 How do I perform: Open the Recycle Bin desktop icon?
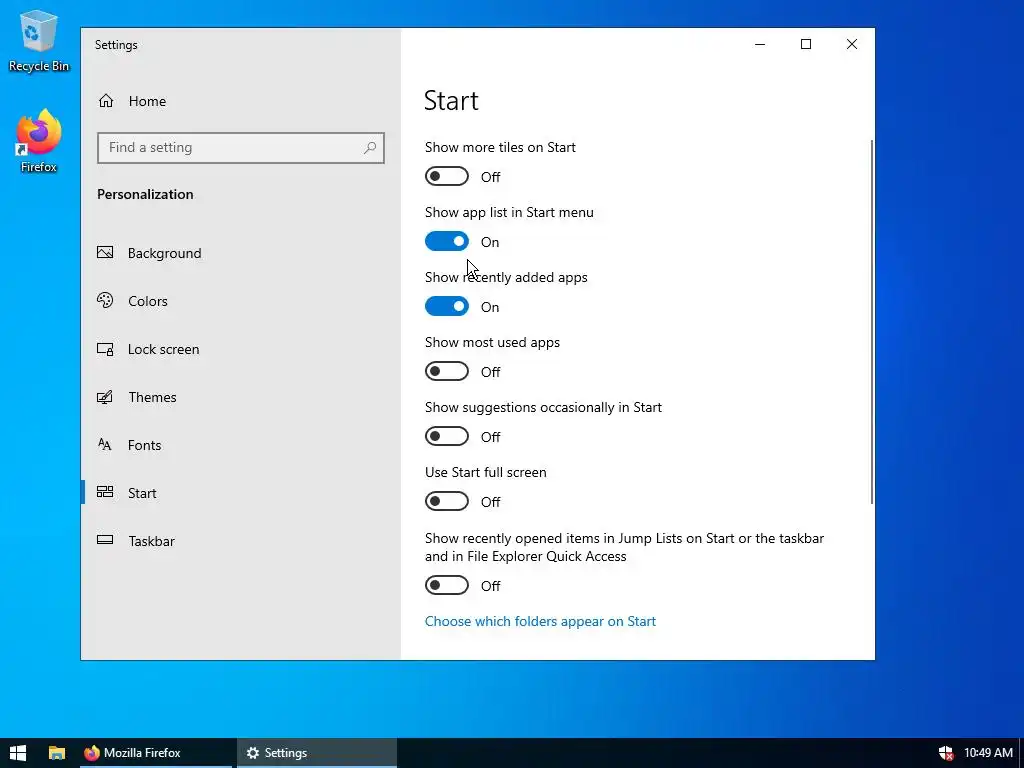pyautogui.click(x=39, y=41)
